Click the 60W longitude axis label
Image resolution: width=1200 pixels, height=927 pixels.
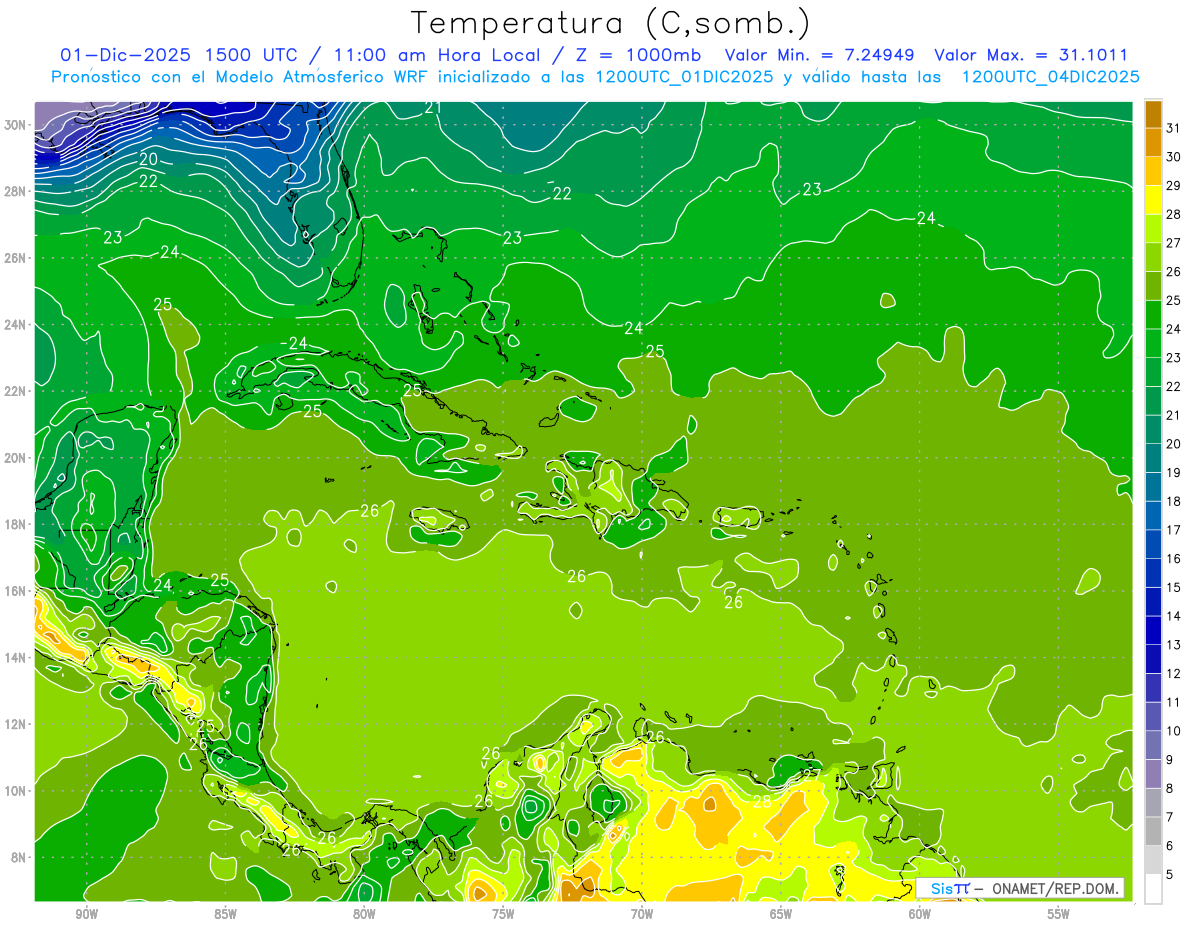point(920,914)
